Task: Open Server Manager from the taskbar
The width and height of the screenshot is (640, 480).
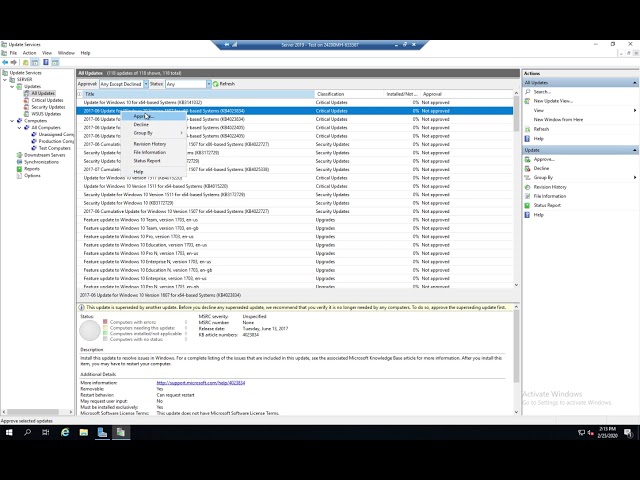Action: [102, 432]
